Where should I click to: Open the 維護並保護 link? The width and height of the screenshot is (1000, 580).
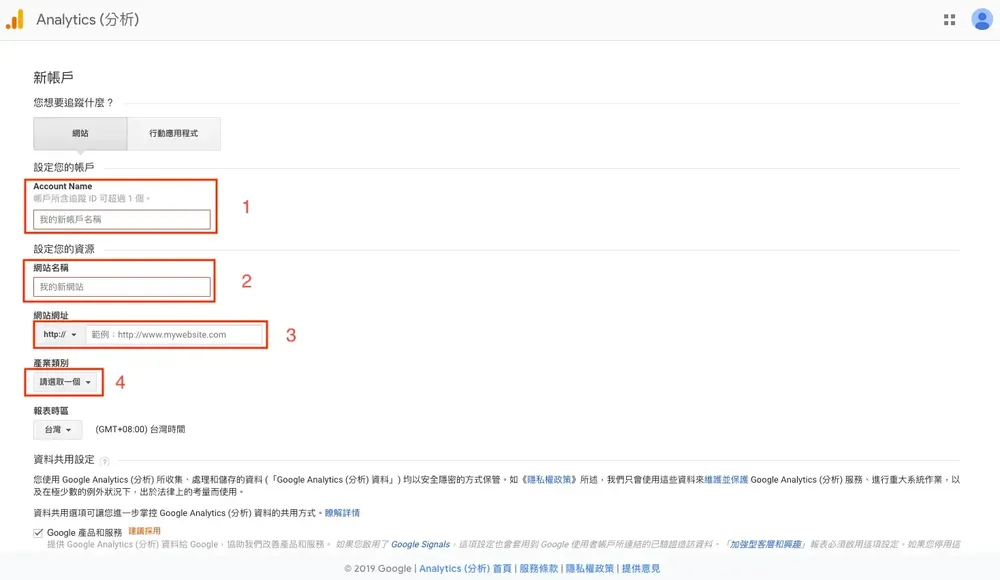point(726,480)
